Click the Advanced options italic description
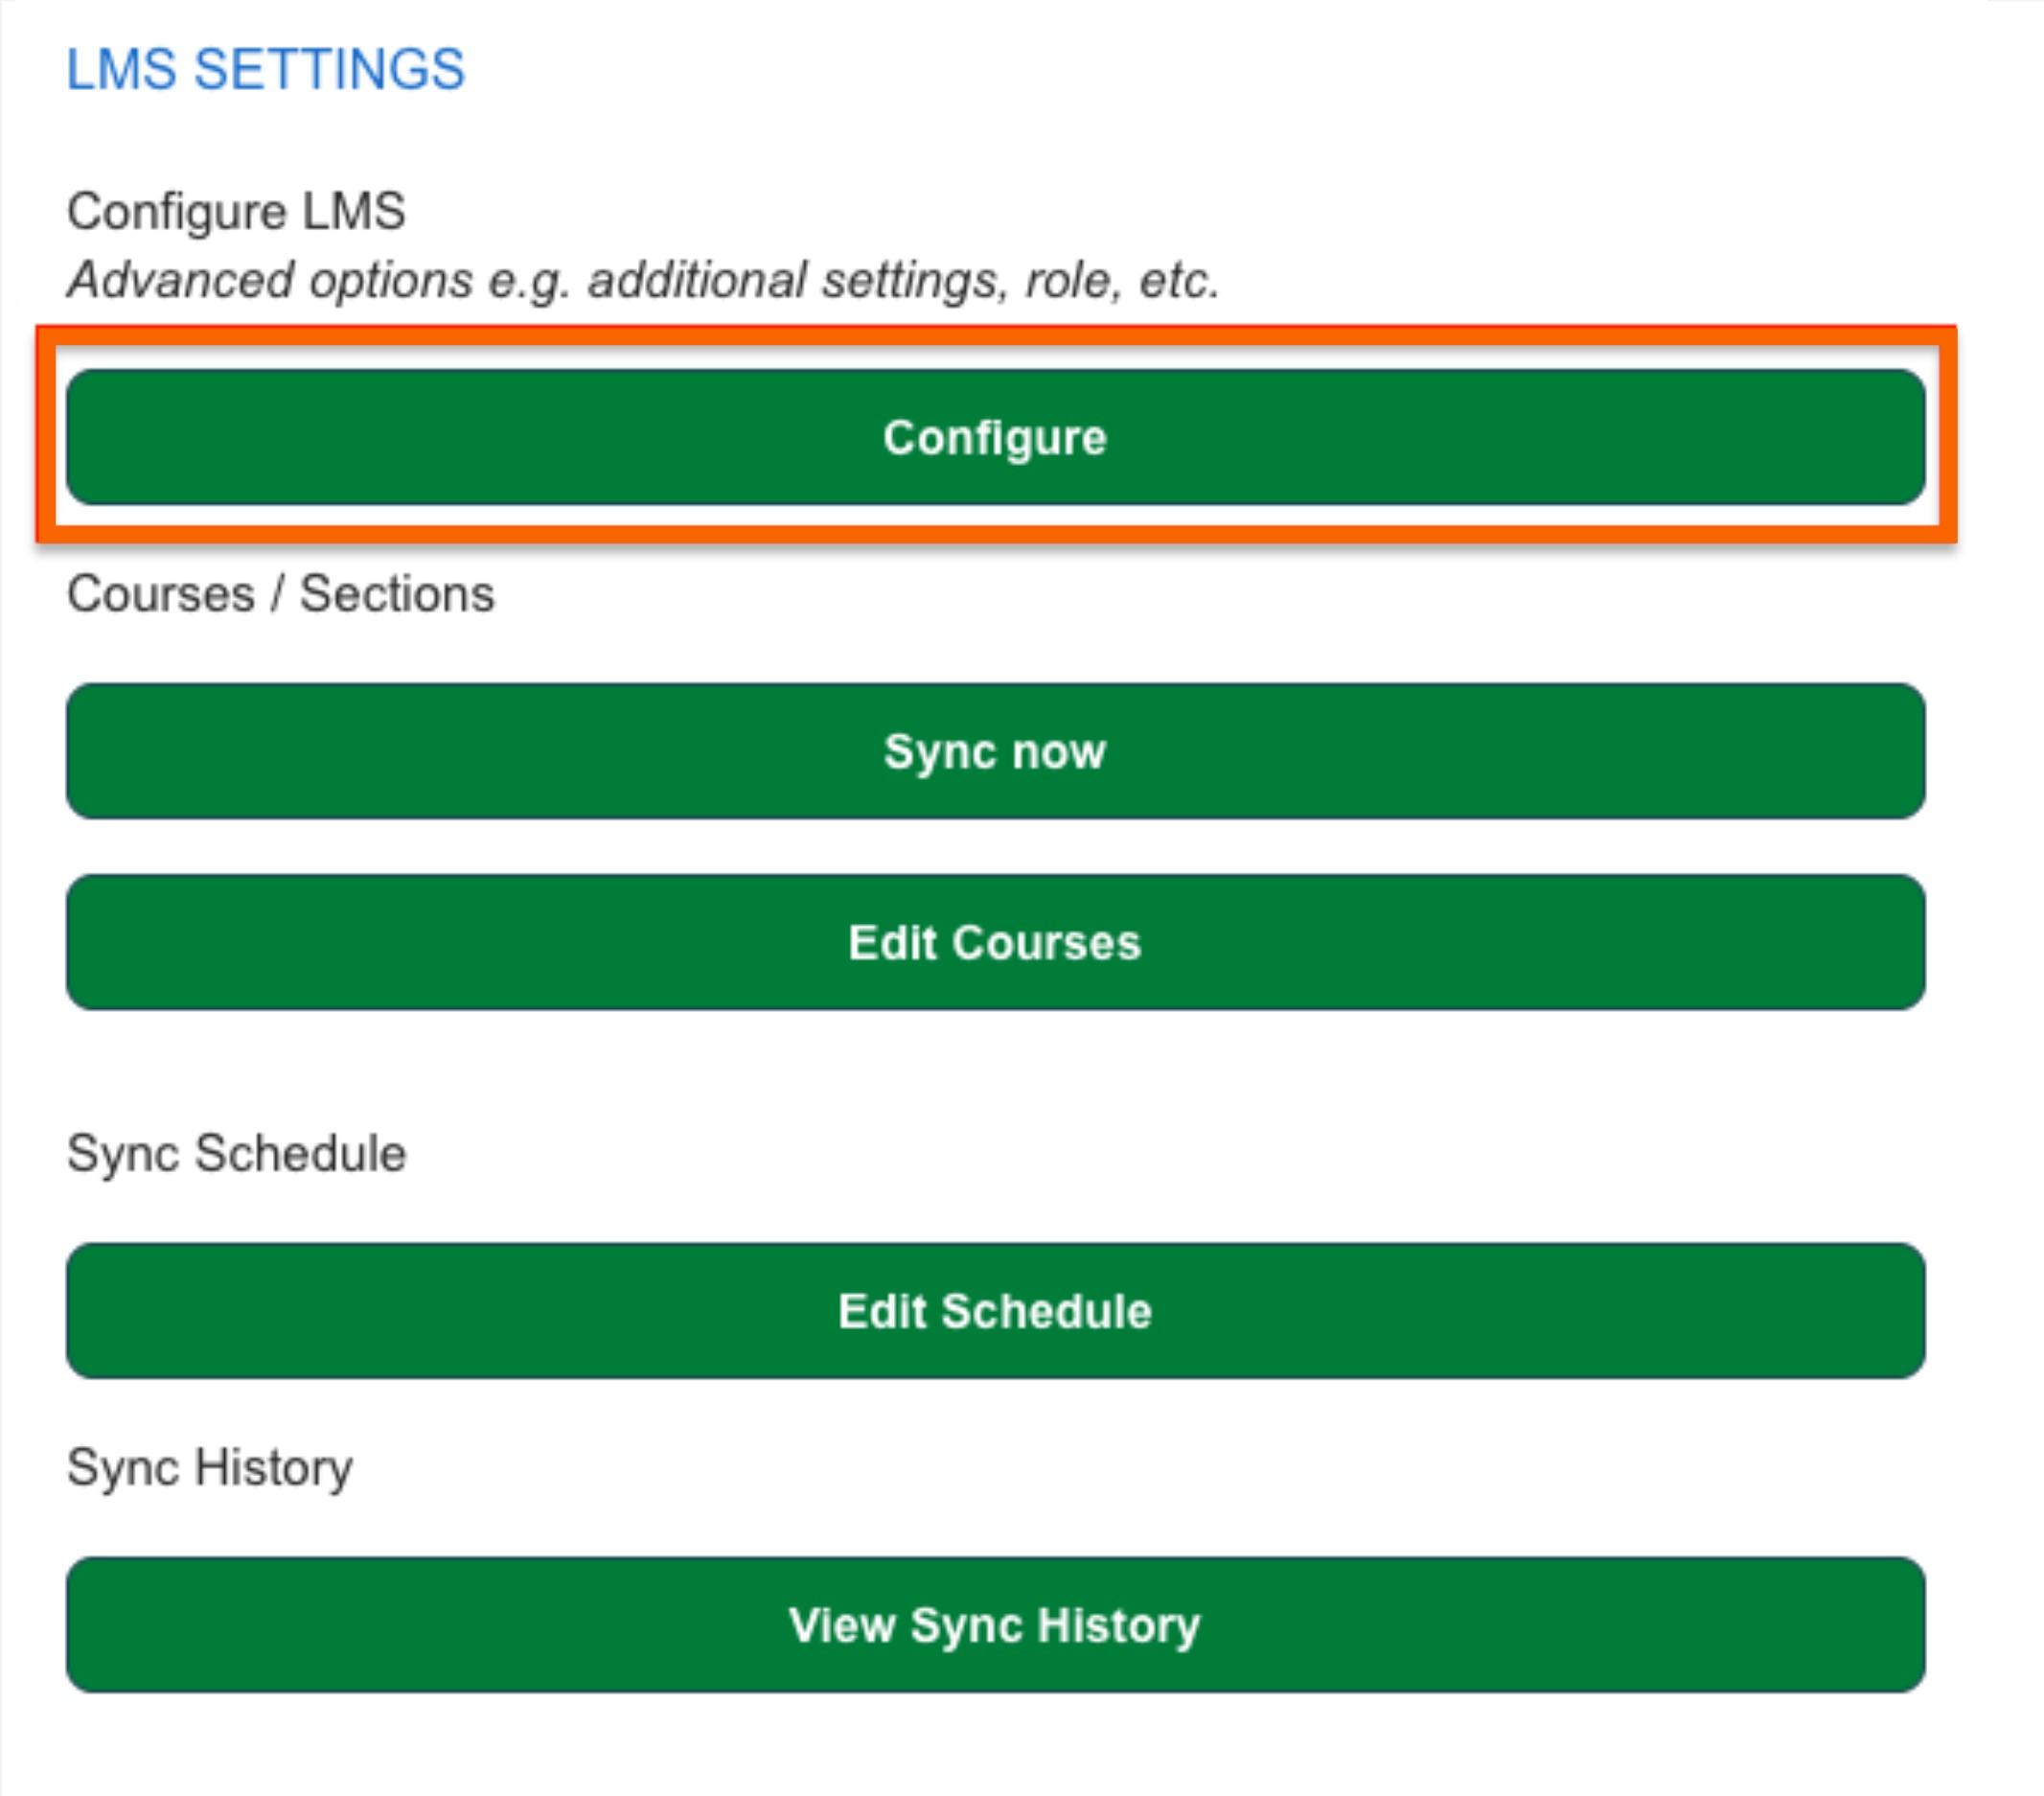 [x=643, y=280]
